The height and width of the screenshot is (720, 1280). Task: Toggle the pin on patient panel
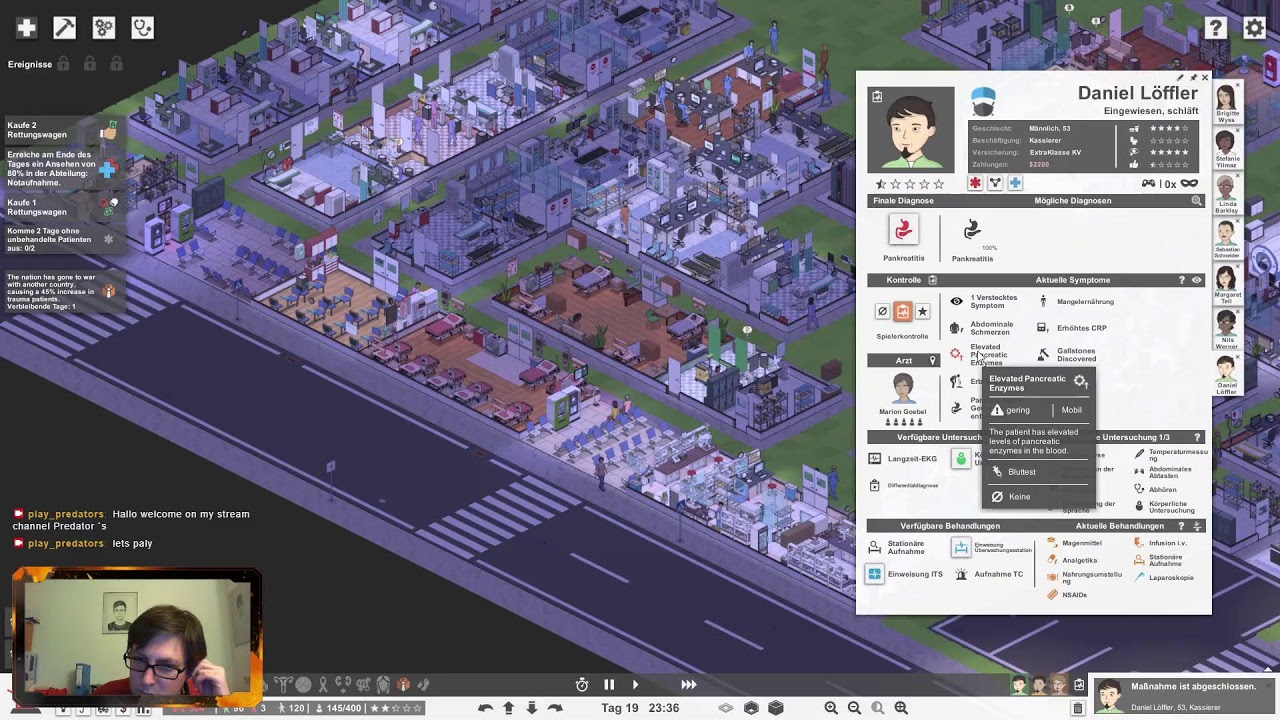pyautogui.click(x=1193, y=77)
